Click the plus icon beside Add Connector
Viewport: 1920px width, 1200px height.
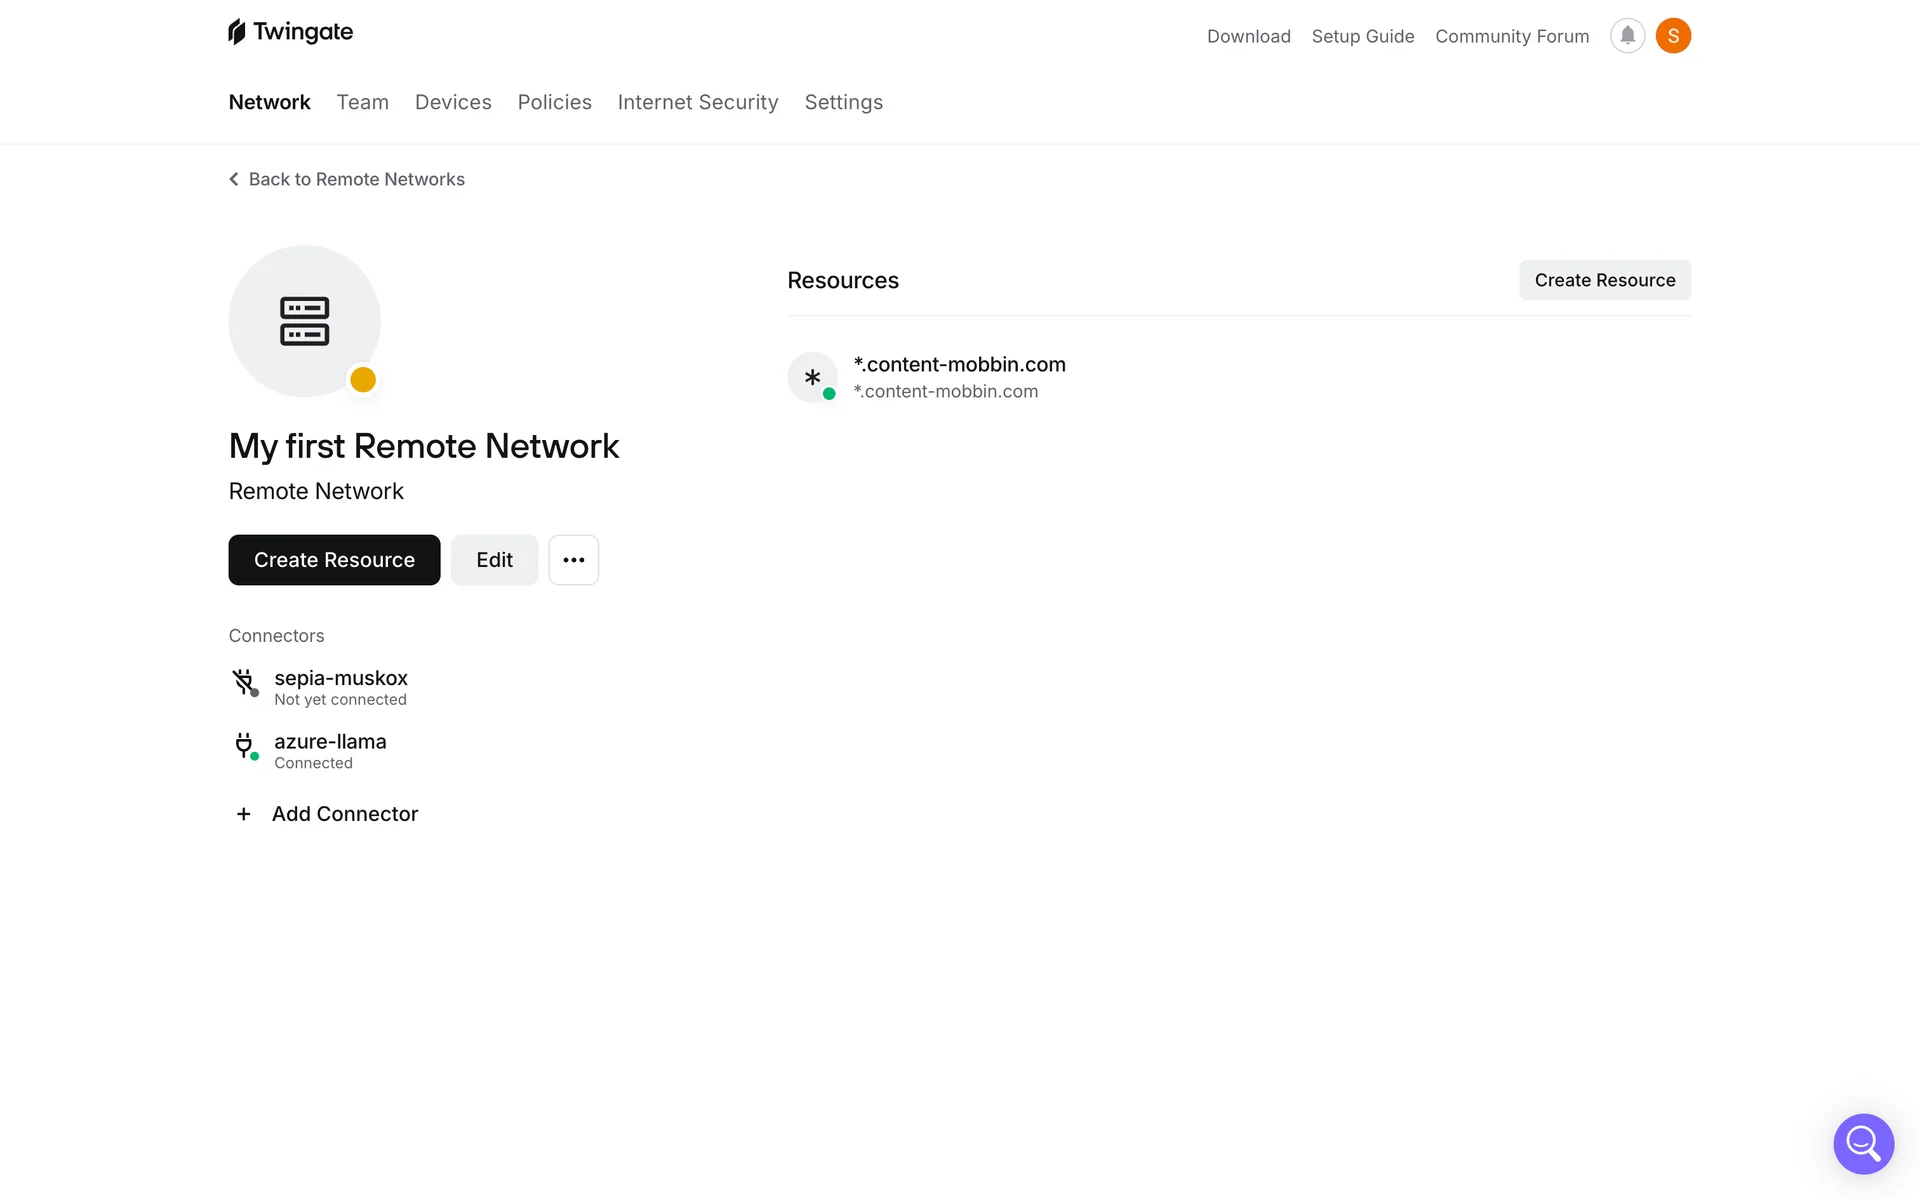(243, 814)
